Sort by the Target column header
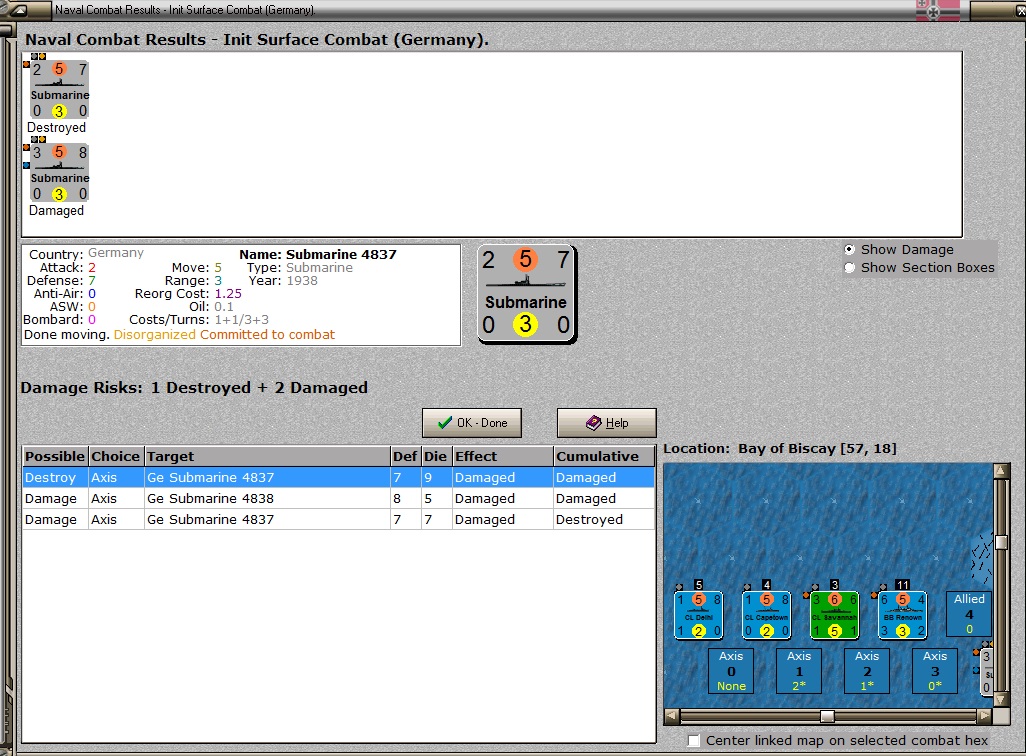Image resolution: width=1026 pixels, height=756 pixels. [x=266, y=456]
